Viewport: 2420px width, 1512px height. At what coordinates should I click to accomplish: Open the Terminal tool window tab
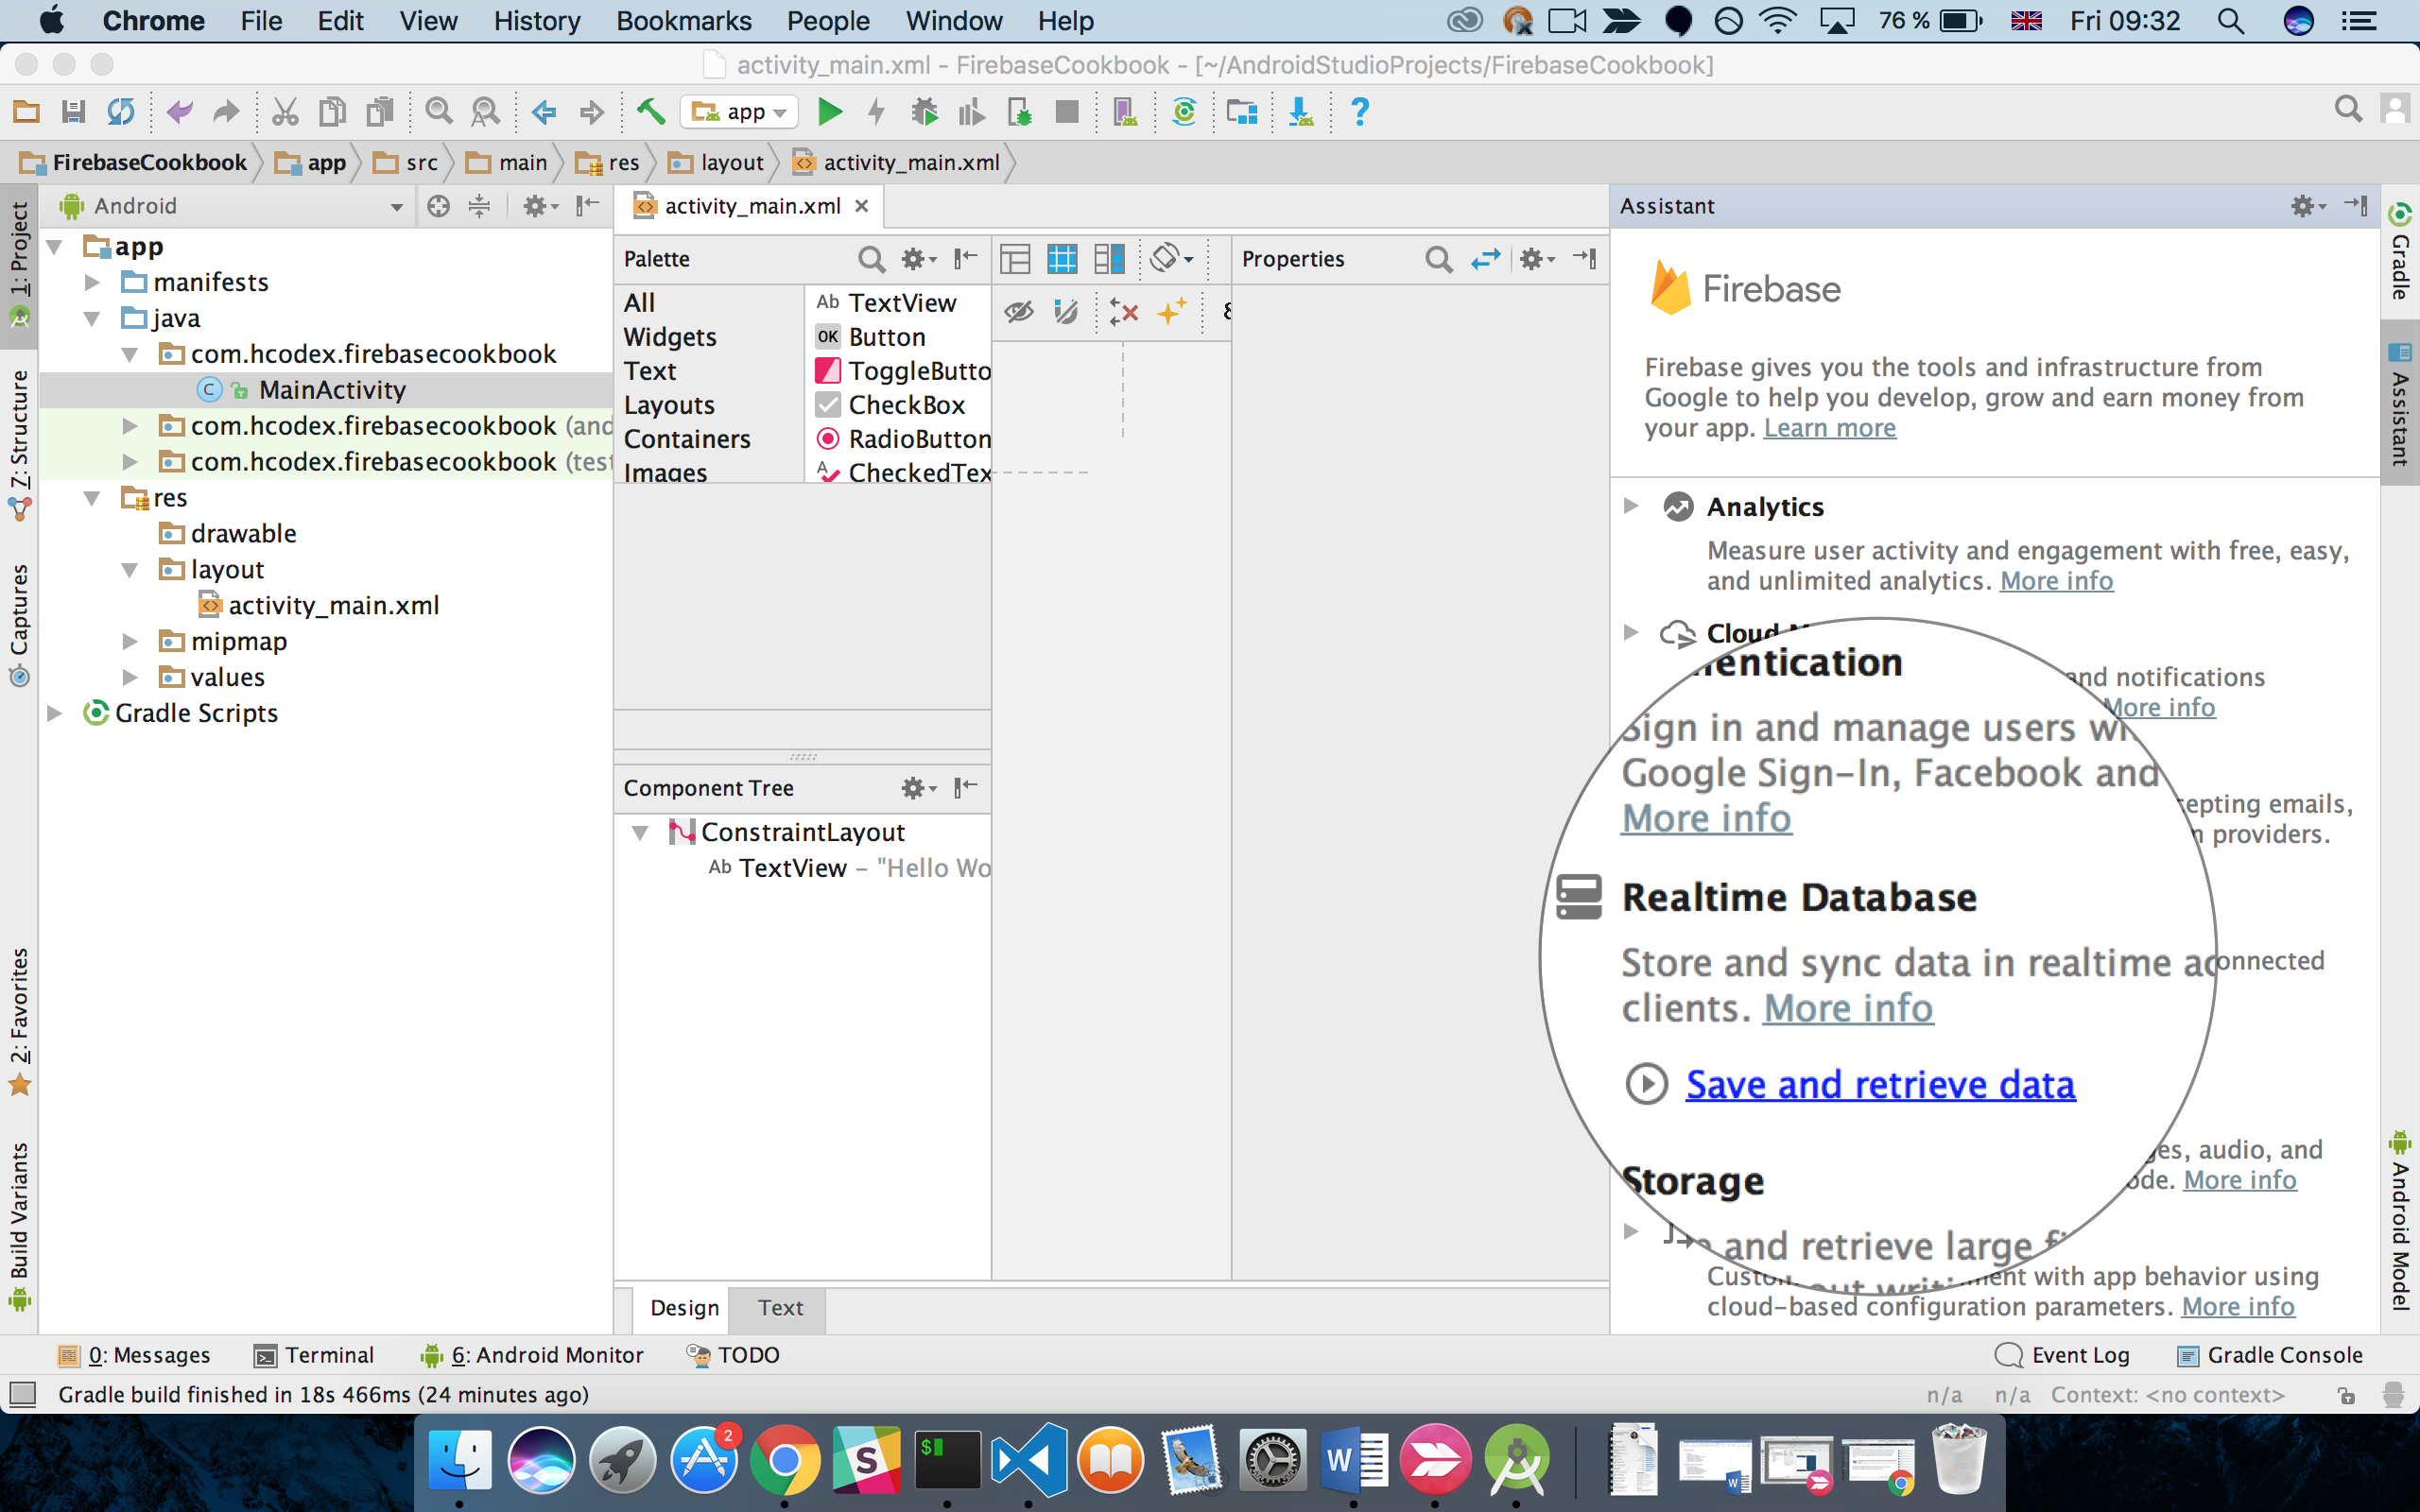pos(314,1355)
